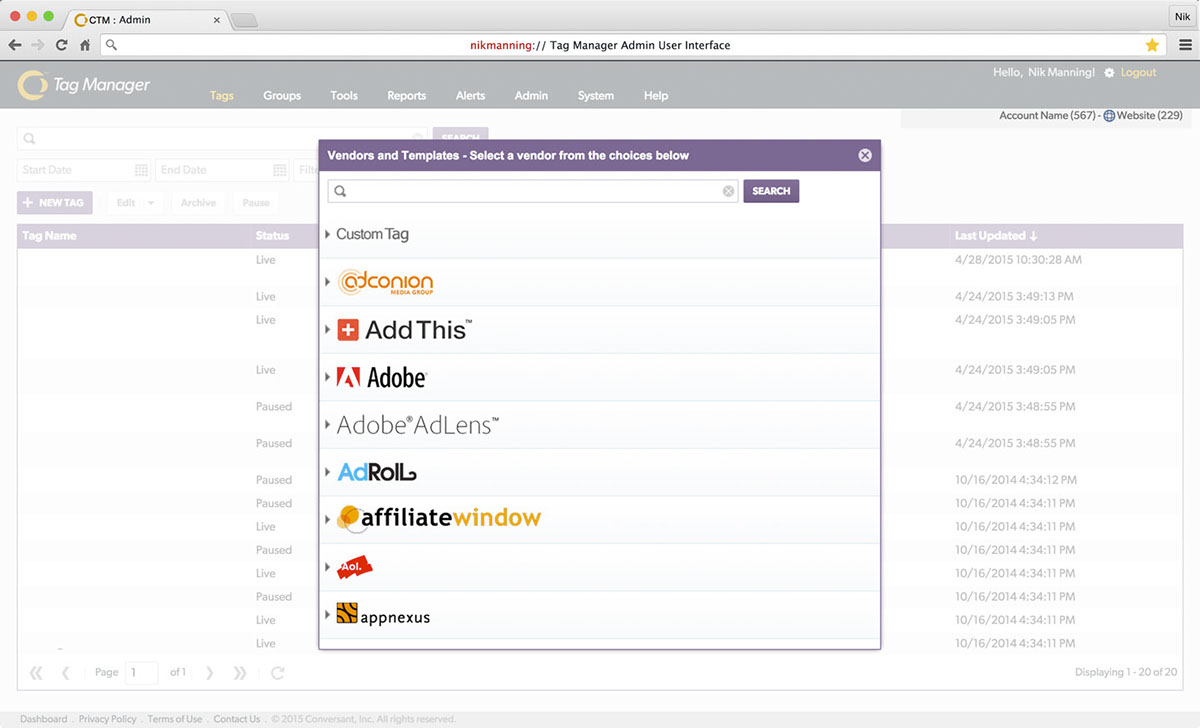The height and width of the screenshot is (728, 1200).
Task: Open the browser hamburger menu
Action: coord(1183,45)
